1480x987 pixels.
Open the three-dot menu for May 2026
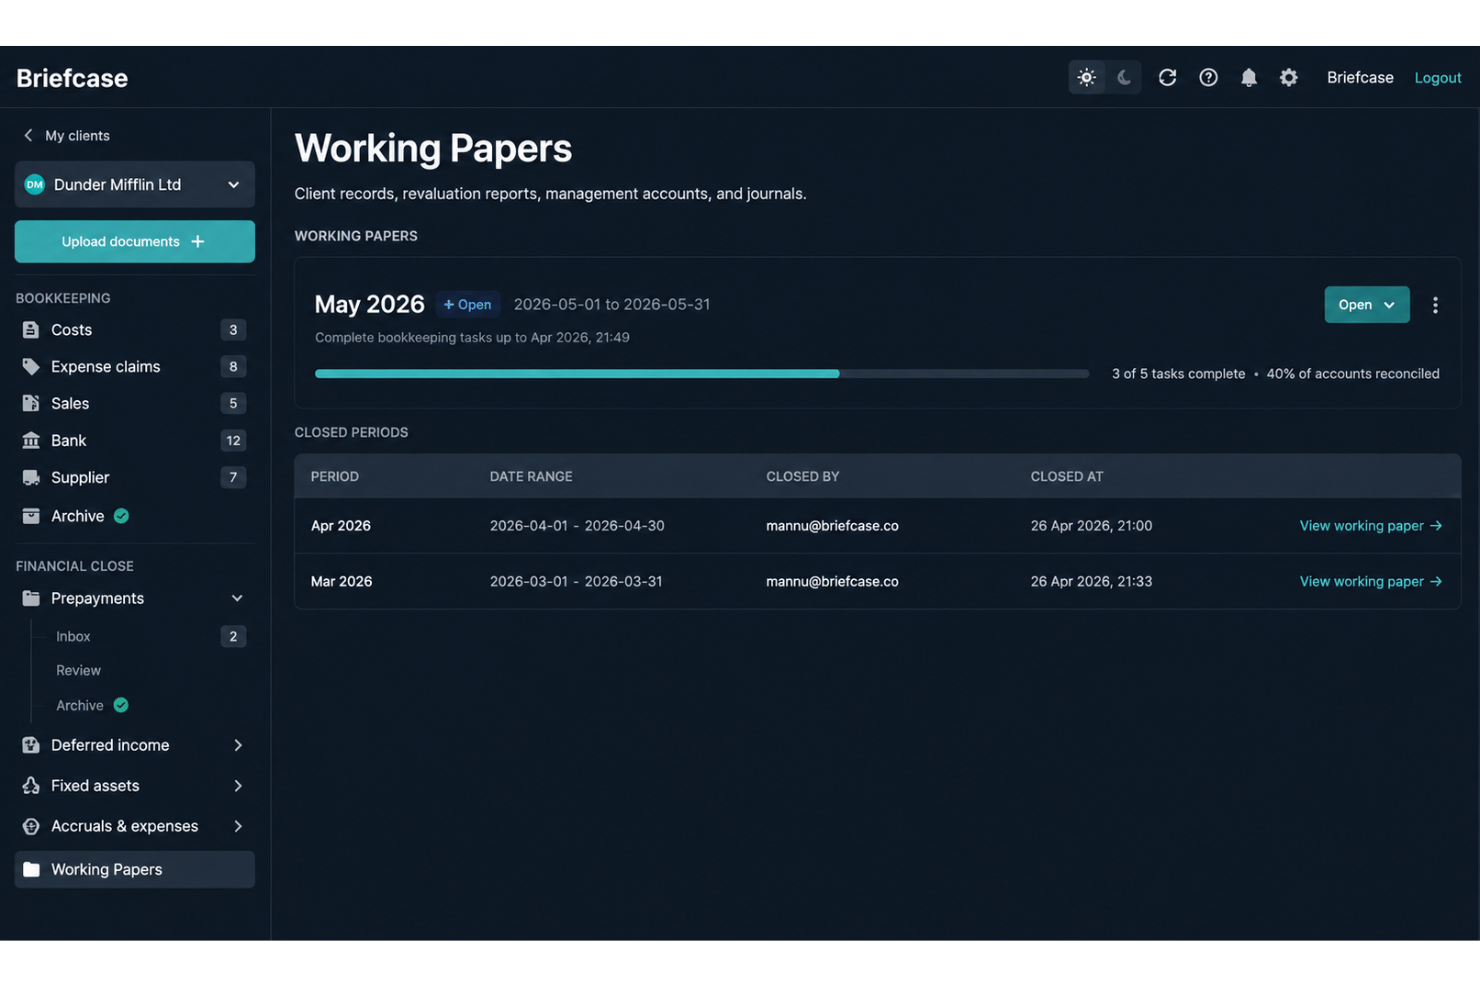pos(1435,305)
